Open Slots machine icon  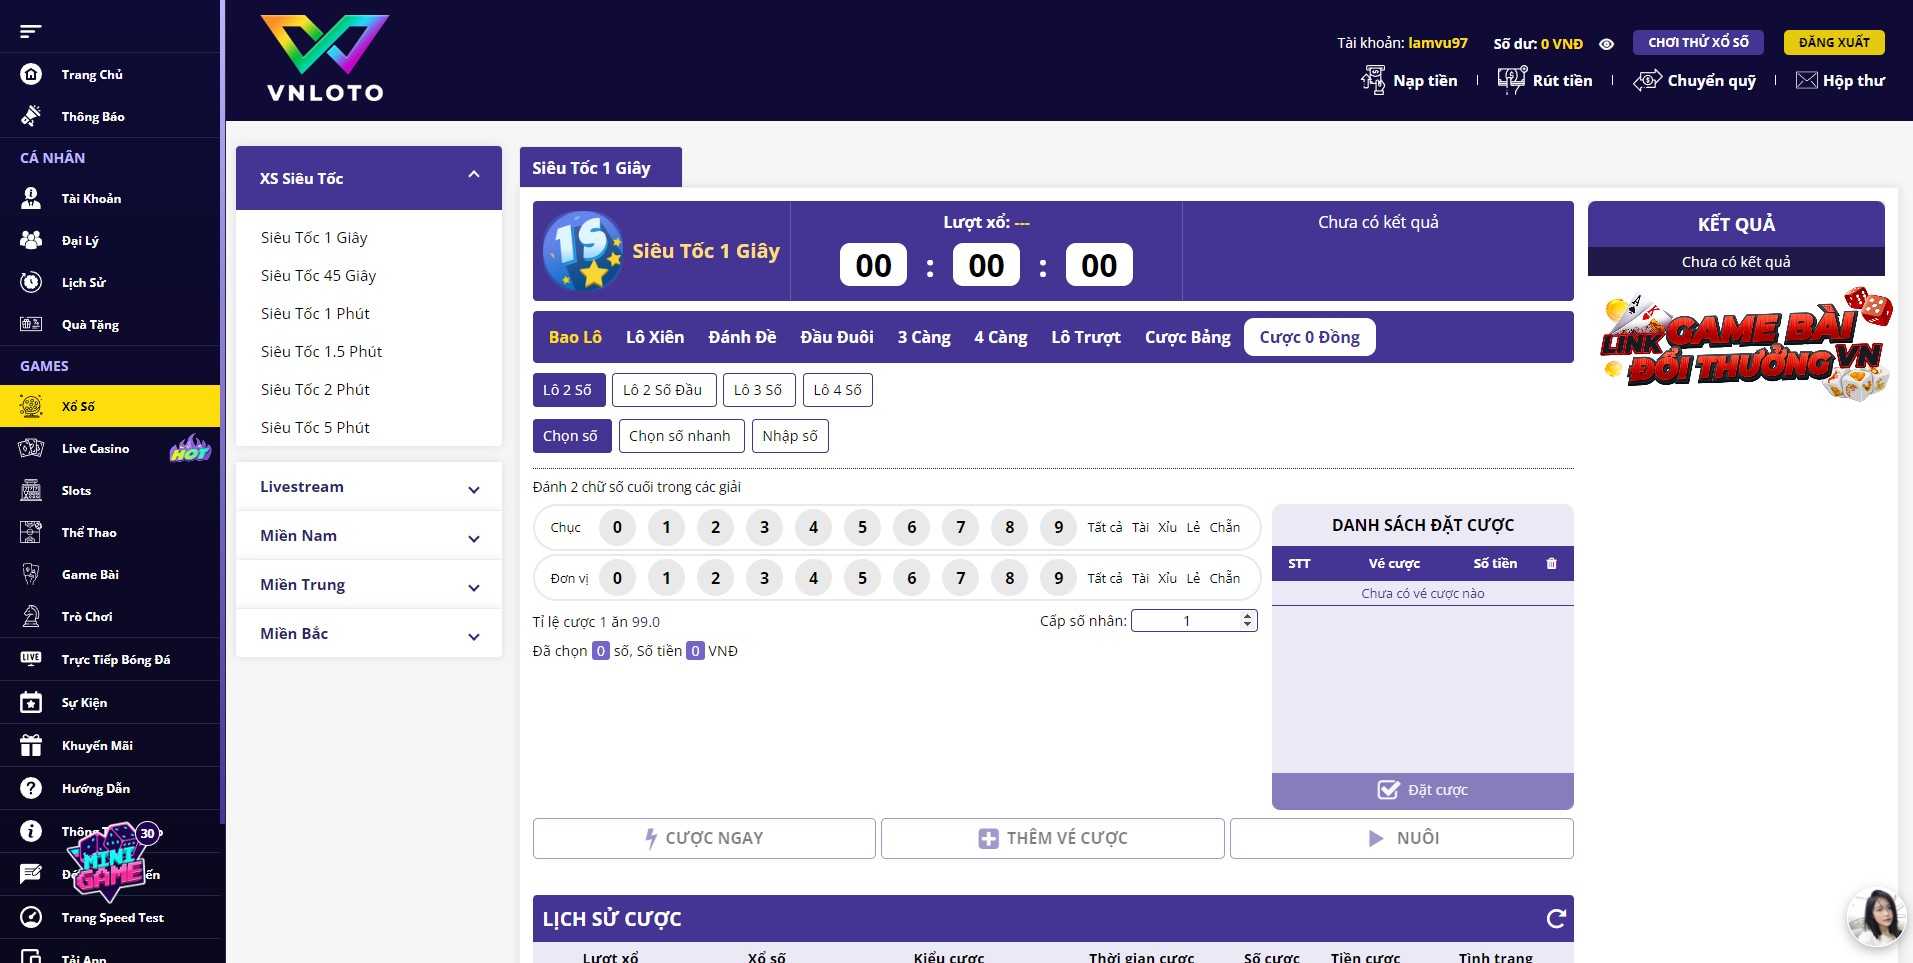[x=31, y=490]
